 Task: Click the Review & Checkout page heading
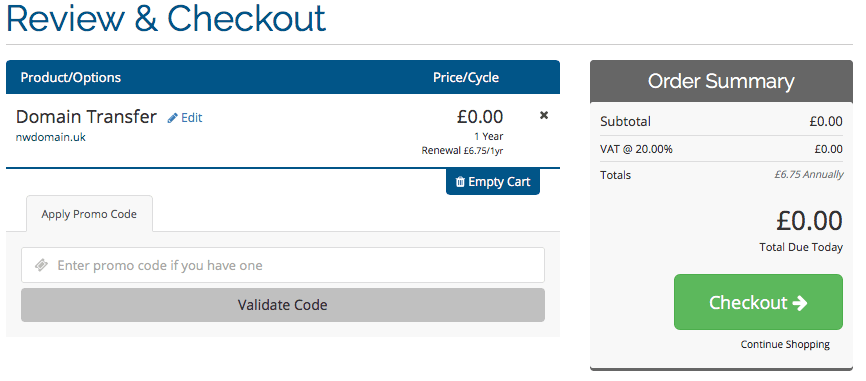[166, 18]
